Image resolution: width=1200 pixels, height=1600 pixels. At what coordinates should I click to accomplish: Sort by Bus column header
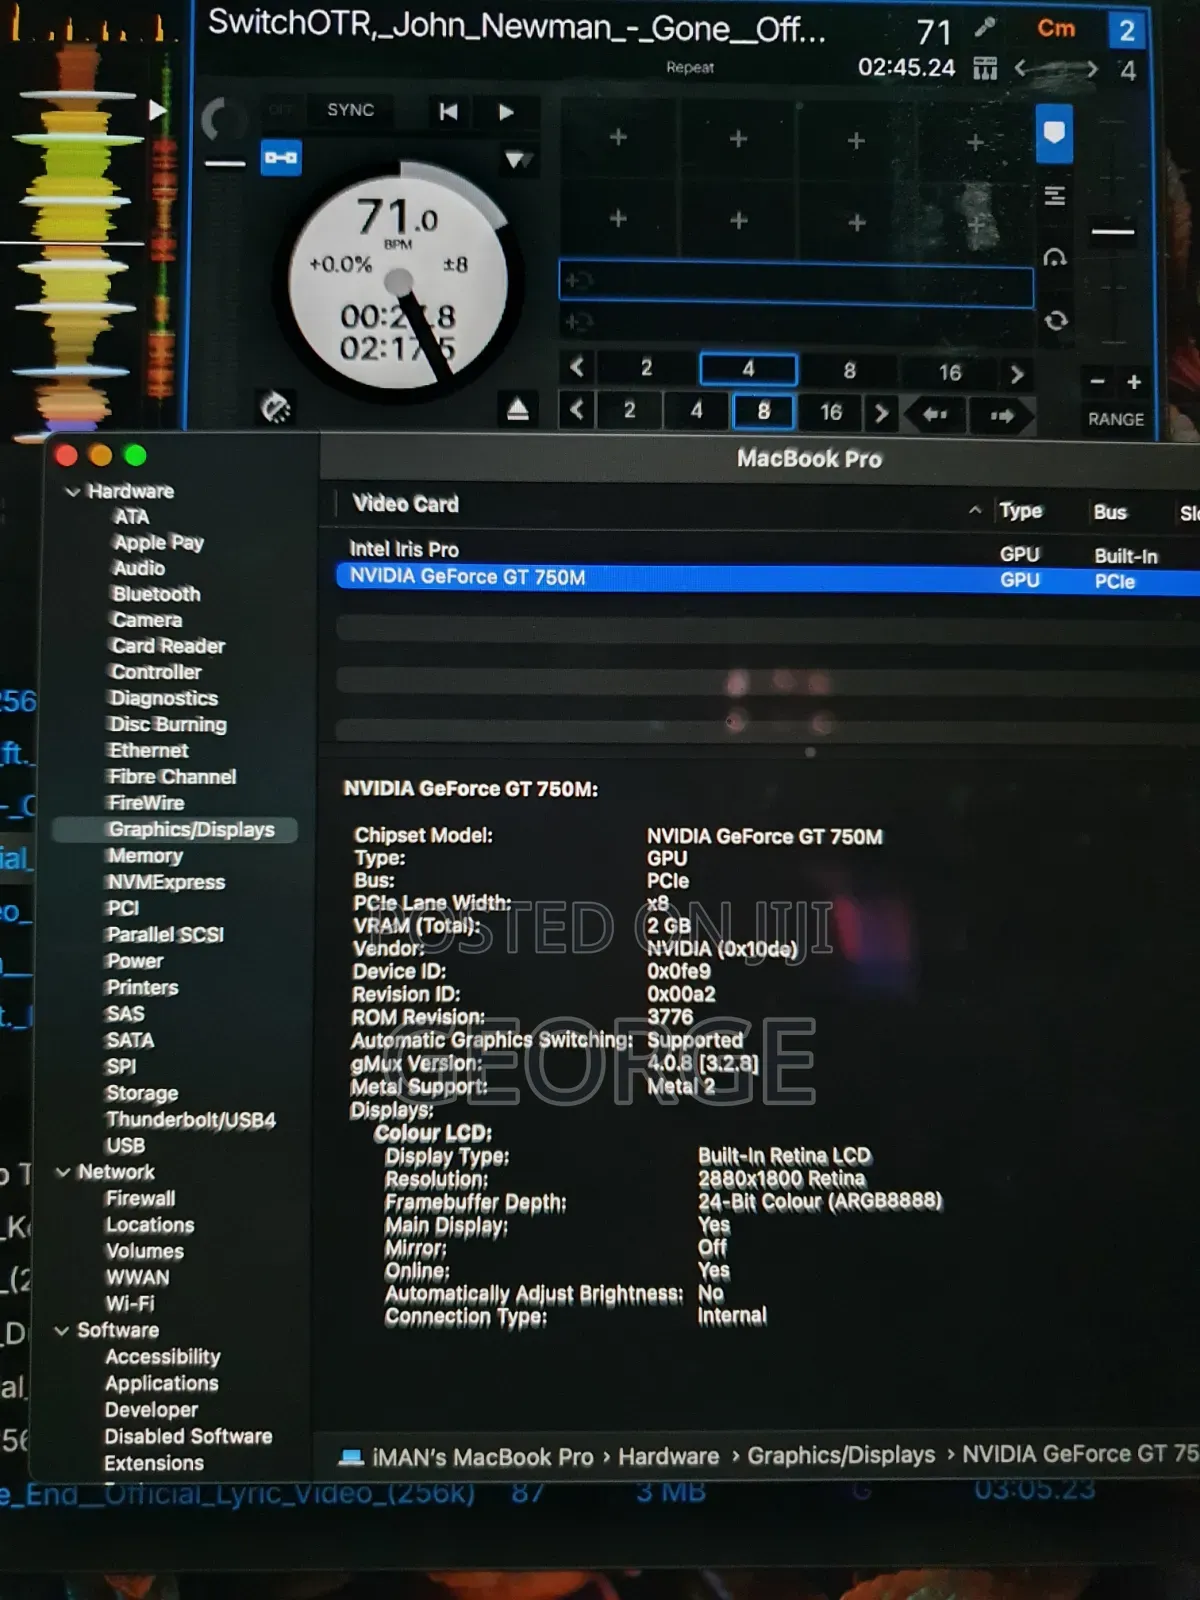[x=1110, y=512]
